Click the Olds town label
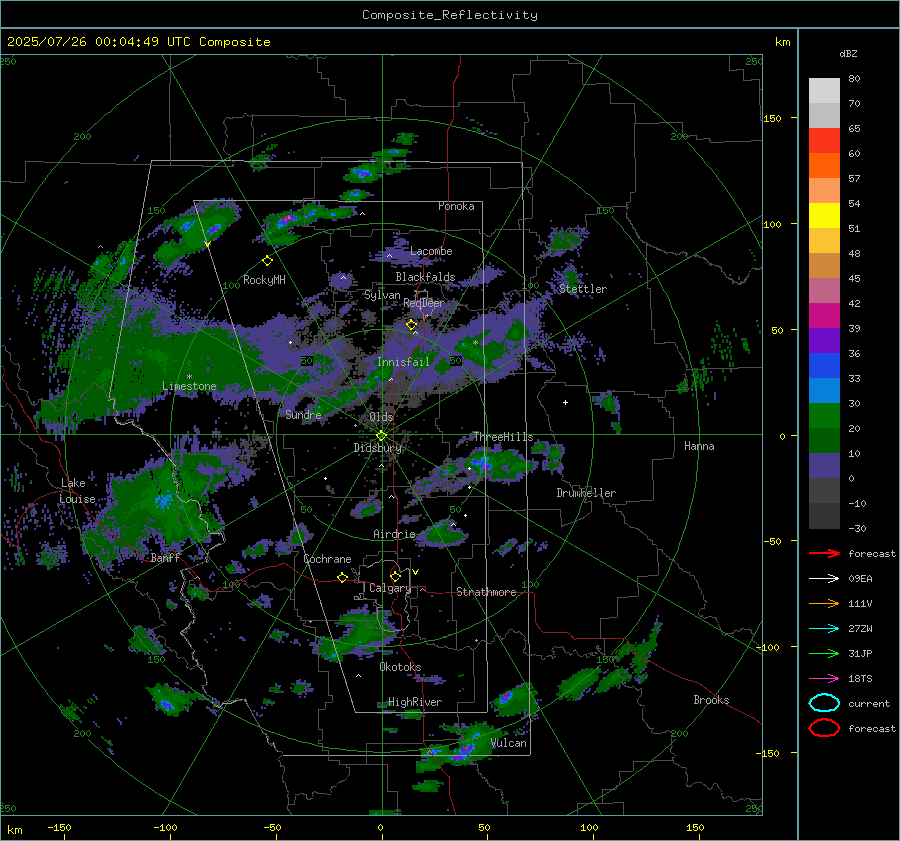900x841 pixels. pos(381,417)
